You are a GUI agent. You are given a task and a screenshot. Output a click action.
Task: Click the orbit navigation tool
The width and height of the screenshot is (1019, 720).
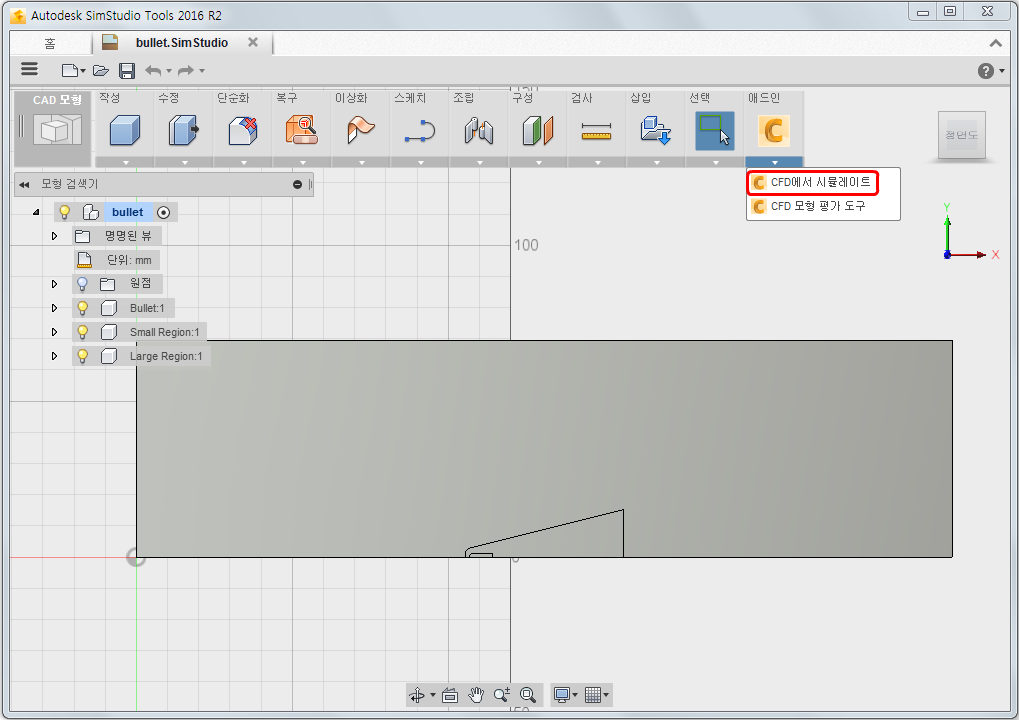point(417,695)
